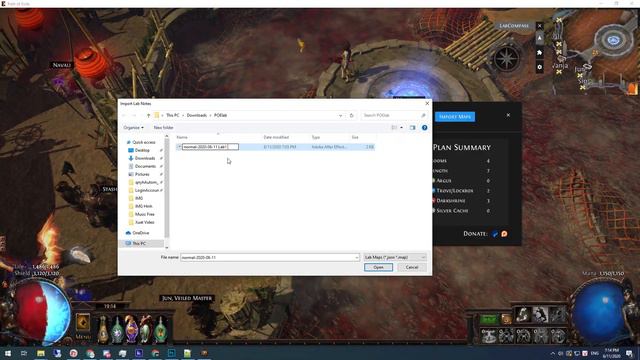Viewport: 640px width, 360px height.
Task: Show hidden system tray icons
Action: [553, 353]
